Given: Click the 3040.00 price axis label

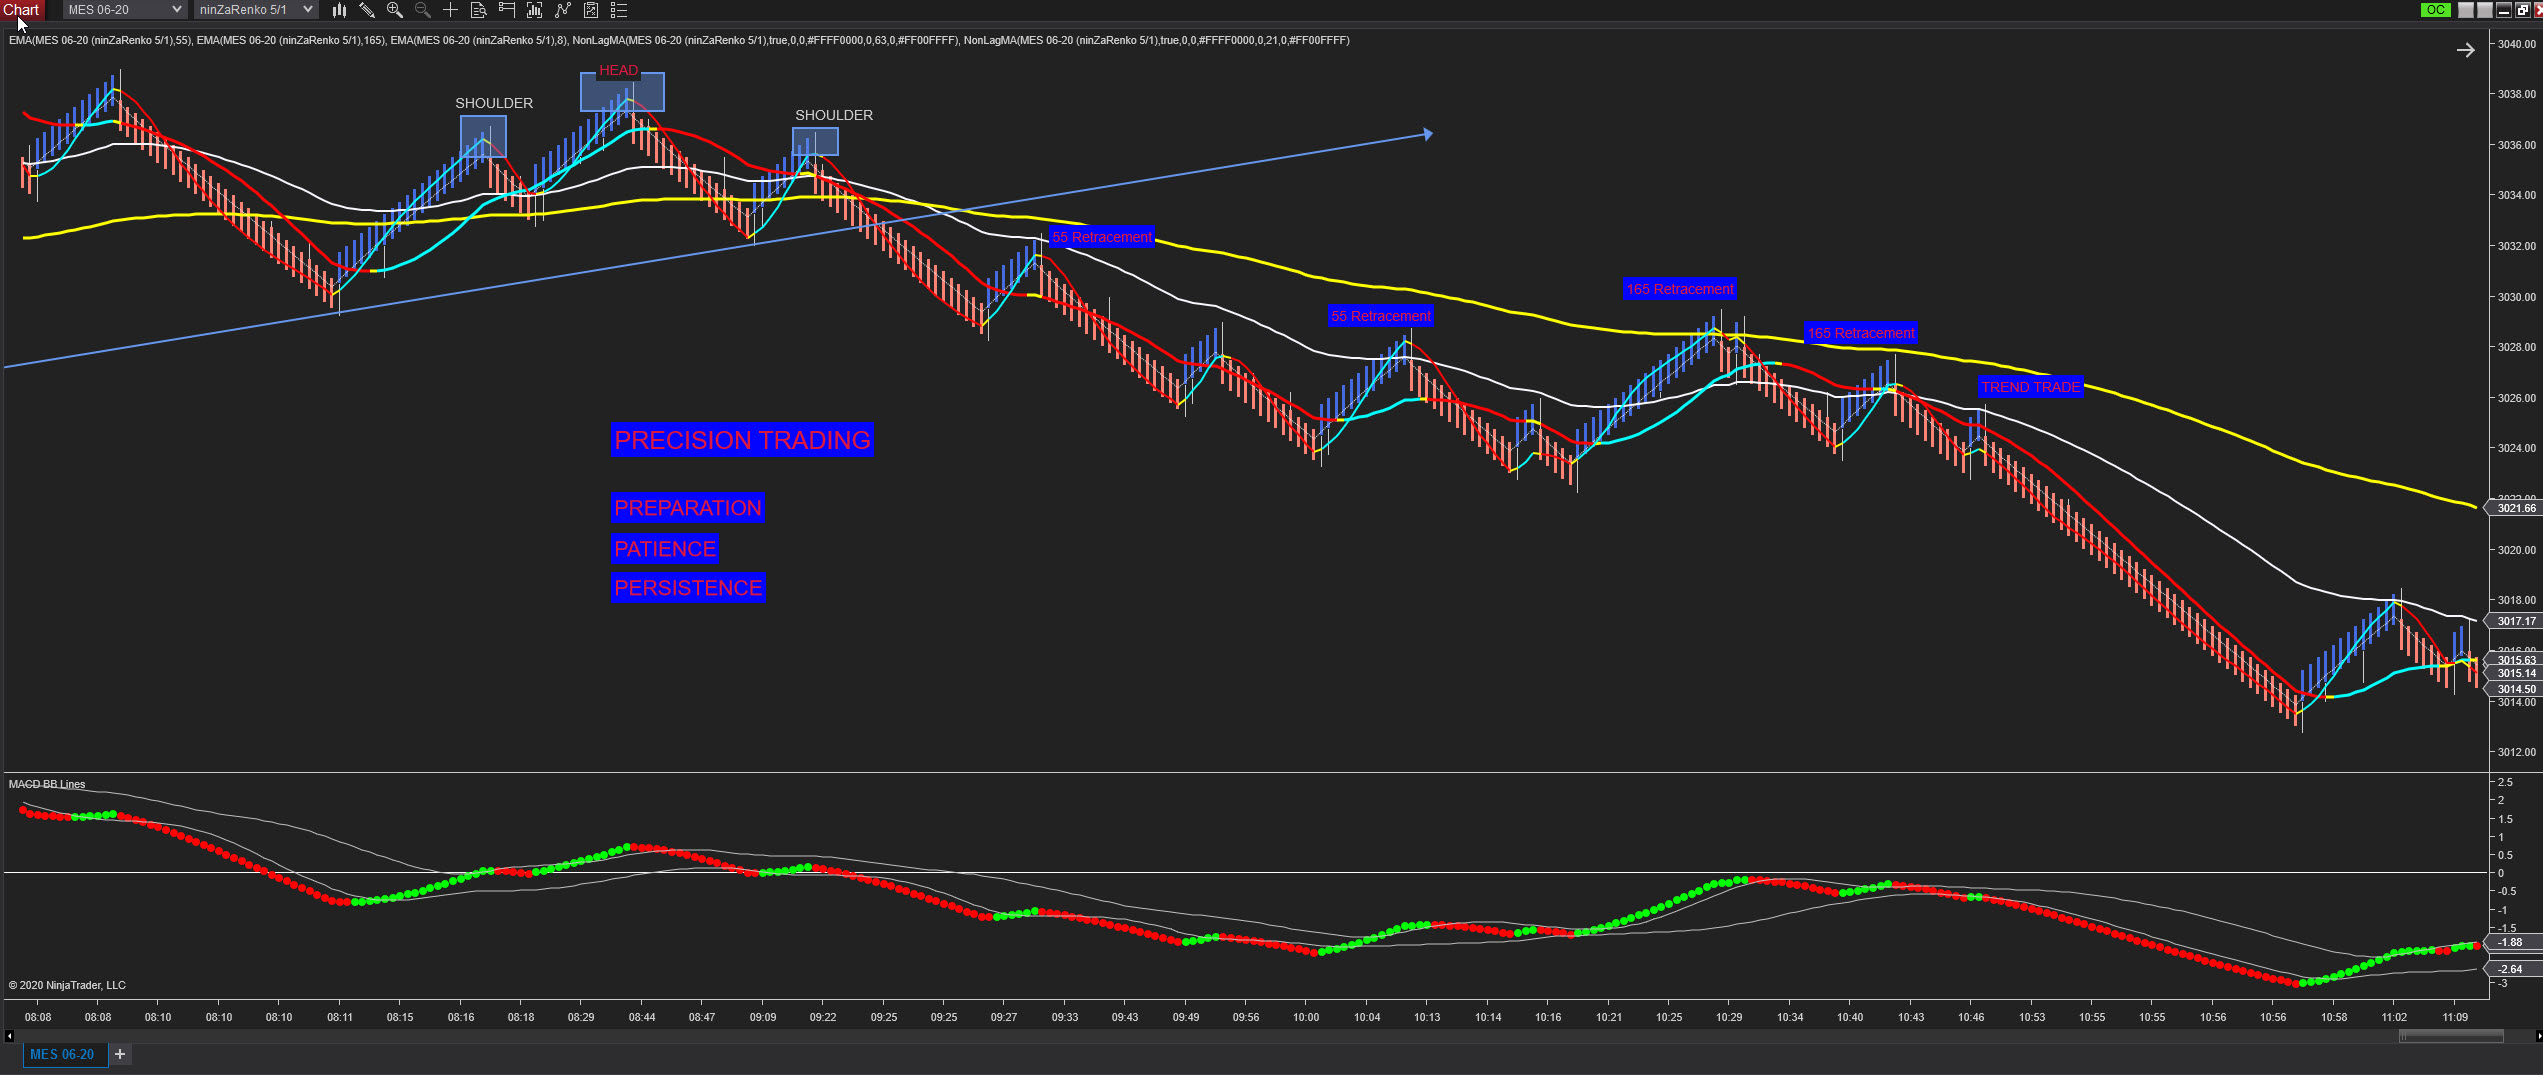Looking at the screenshot, I should [x=2517, y=44].
